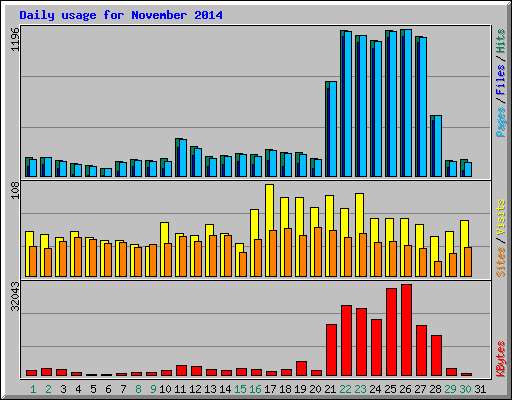Screen dimensions: 512x400
Task: Click day label '18' on the x-axis
Action: click(x=285, y=389)
